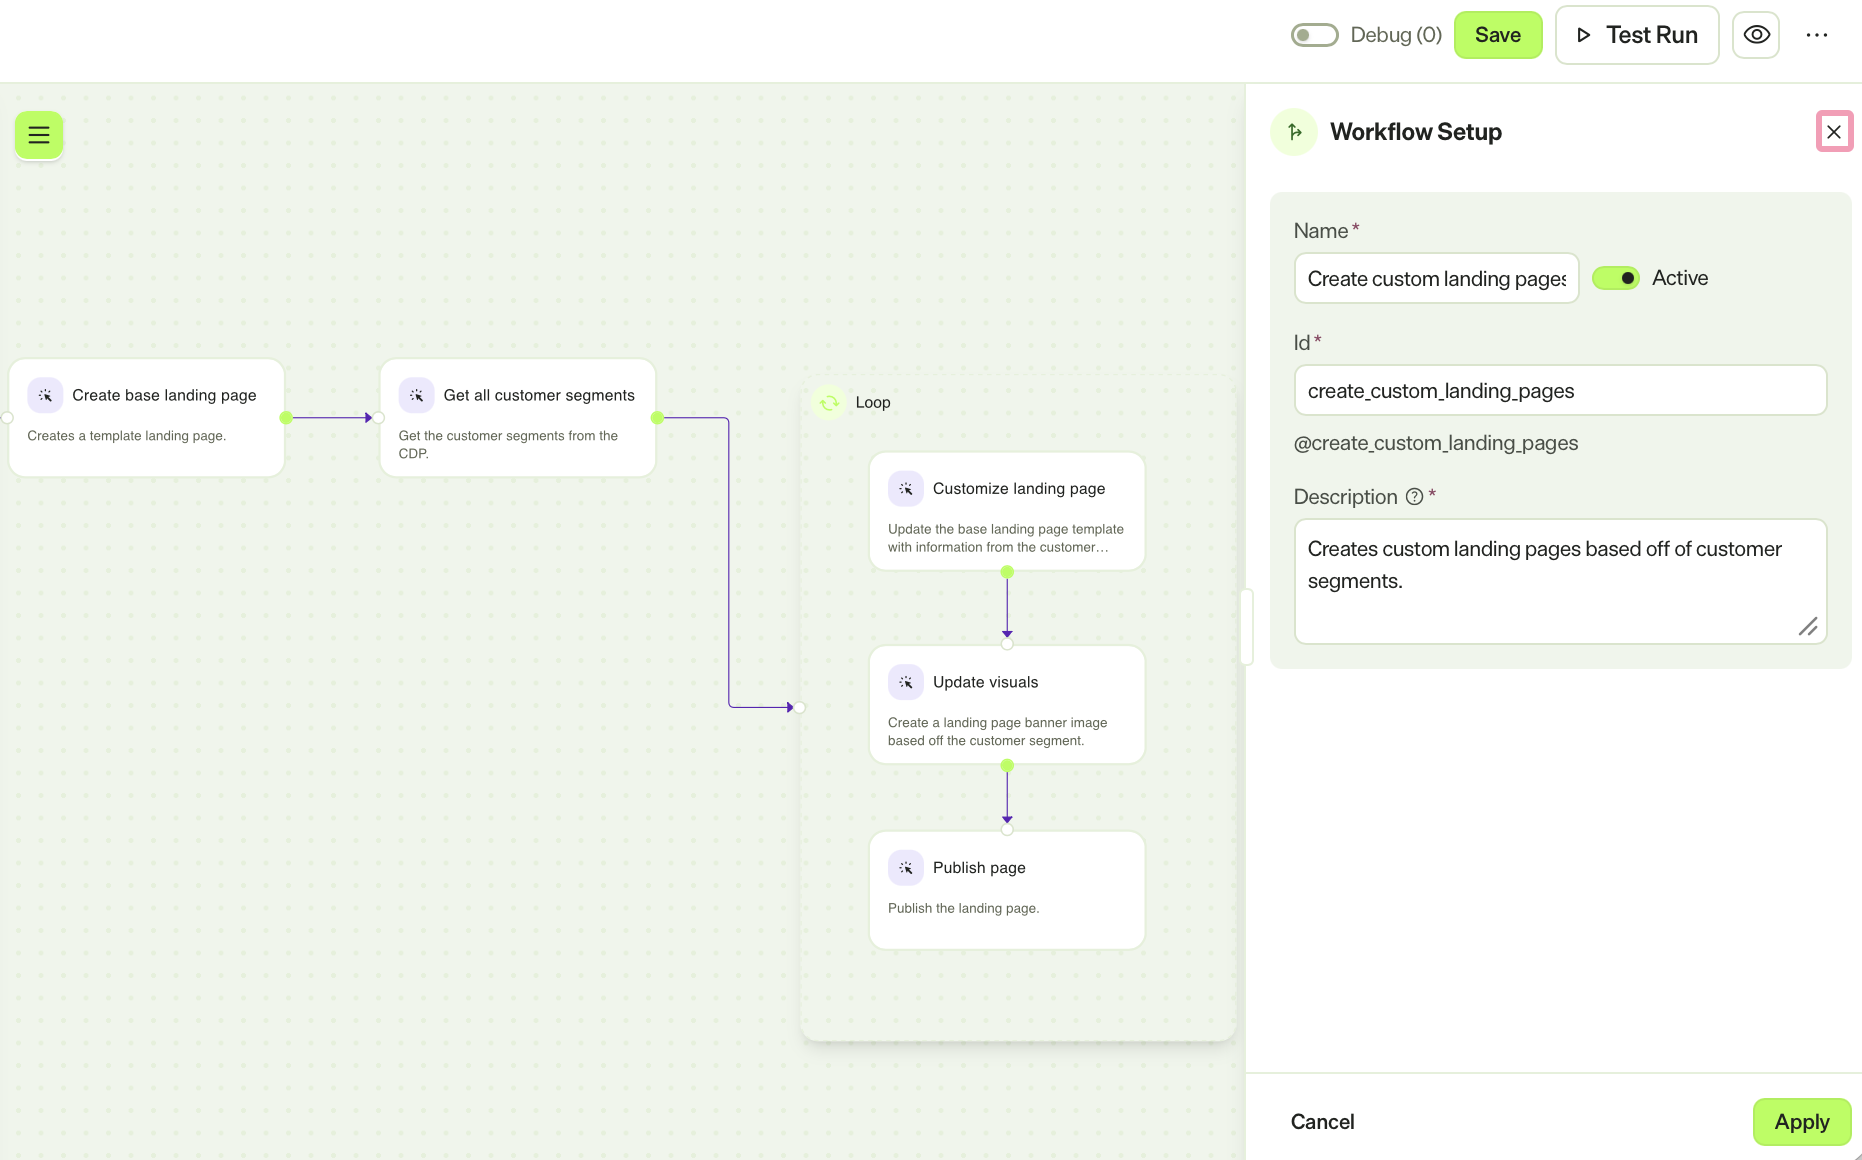
Task: Click output port of Get all customer segments
Action: (x=657, y=418)
